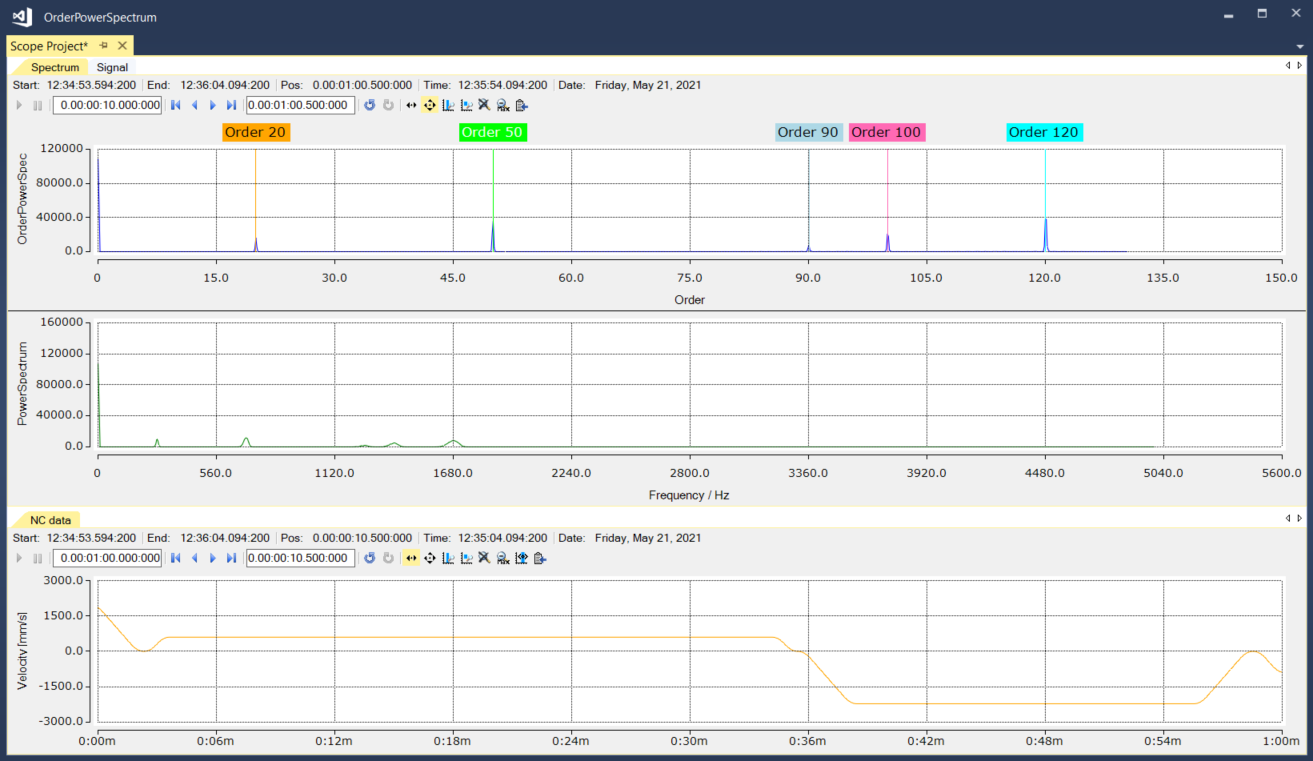Jump to start in the Spectrum toolbar
Image resolution: width=1313 pixels, height=761 pixels.
coord(176,105)
